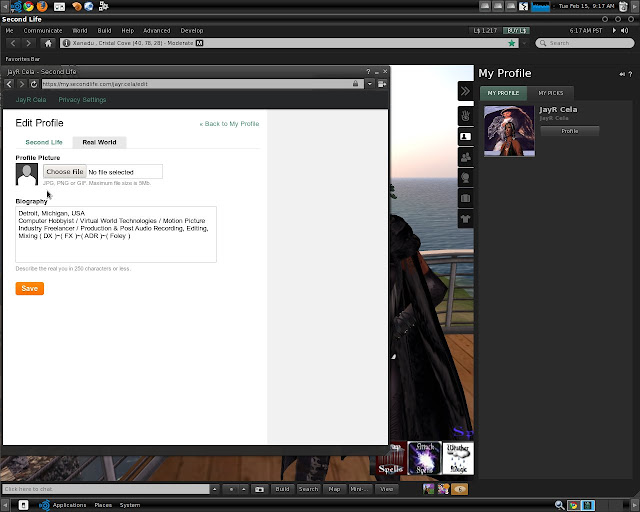640x512 pixels.
Task: Open the URL history dropdown in browser
Action: [x=369, y=84]
